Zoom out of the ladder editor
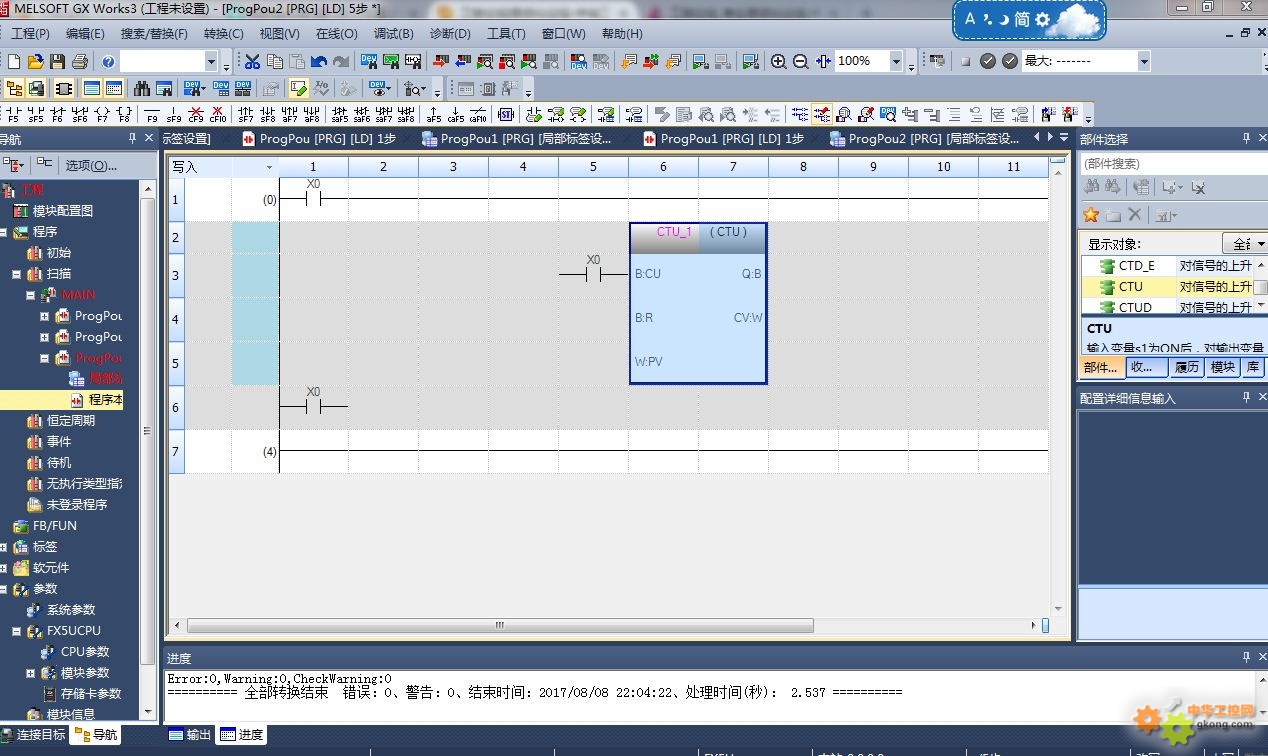Viewport: 1268px width, 756px height. [801, 61]
